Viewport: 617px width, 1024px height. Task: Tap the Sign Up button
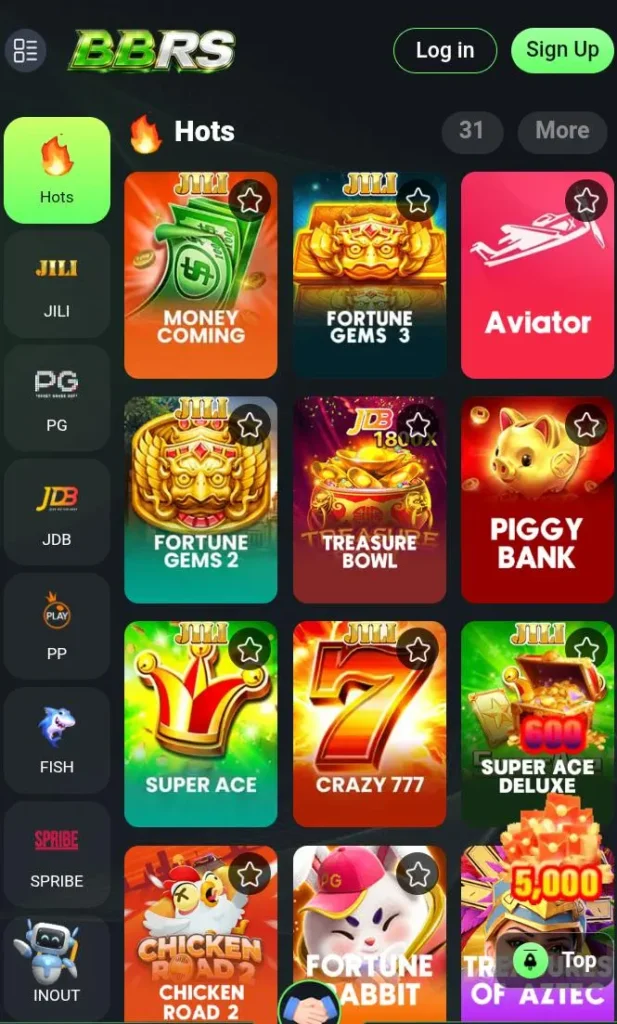pyautogui.click(x=562, y=50)
